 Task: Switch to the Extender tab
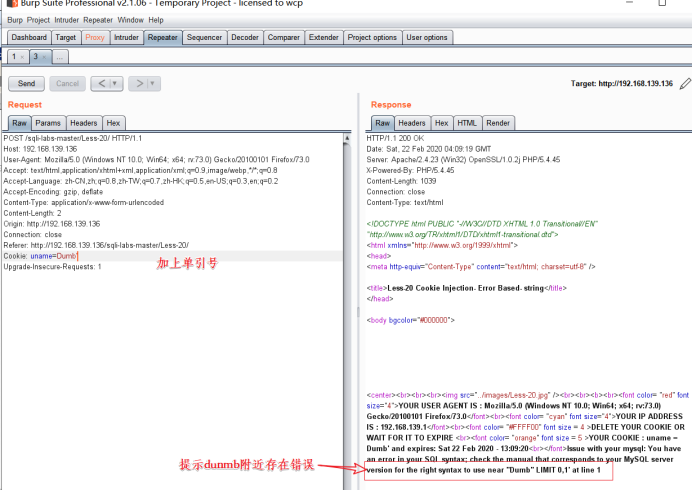323,38
